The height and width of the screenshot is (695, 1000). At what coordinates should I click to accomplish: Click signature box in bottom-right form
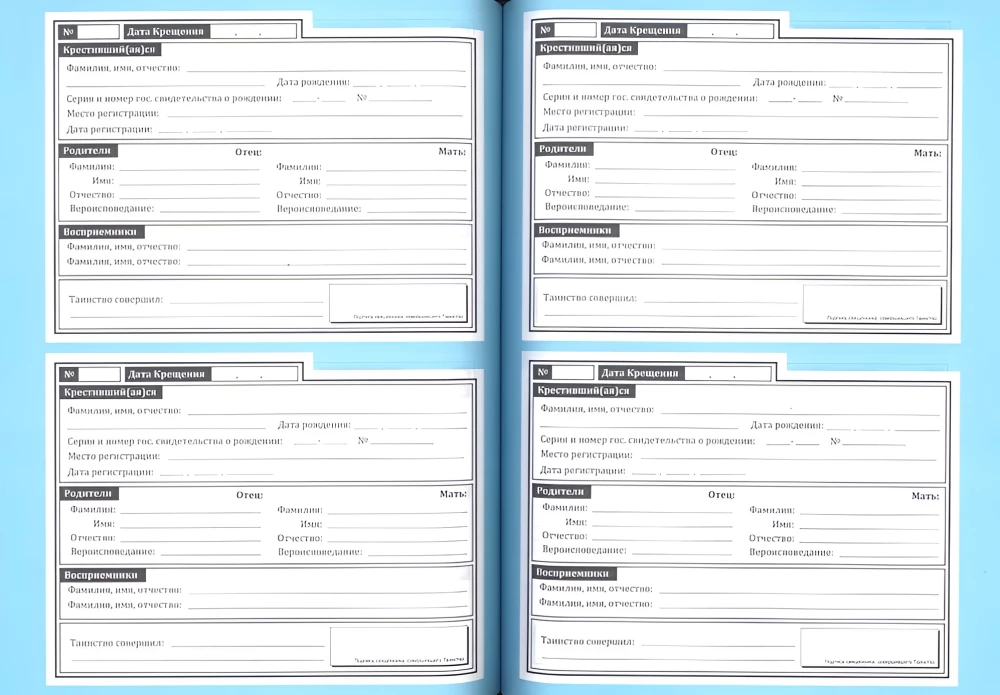(x=869, y=646)
